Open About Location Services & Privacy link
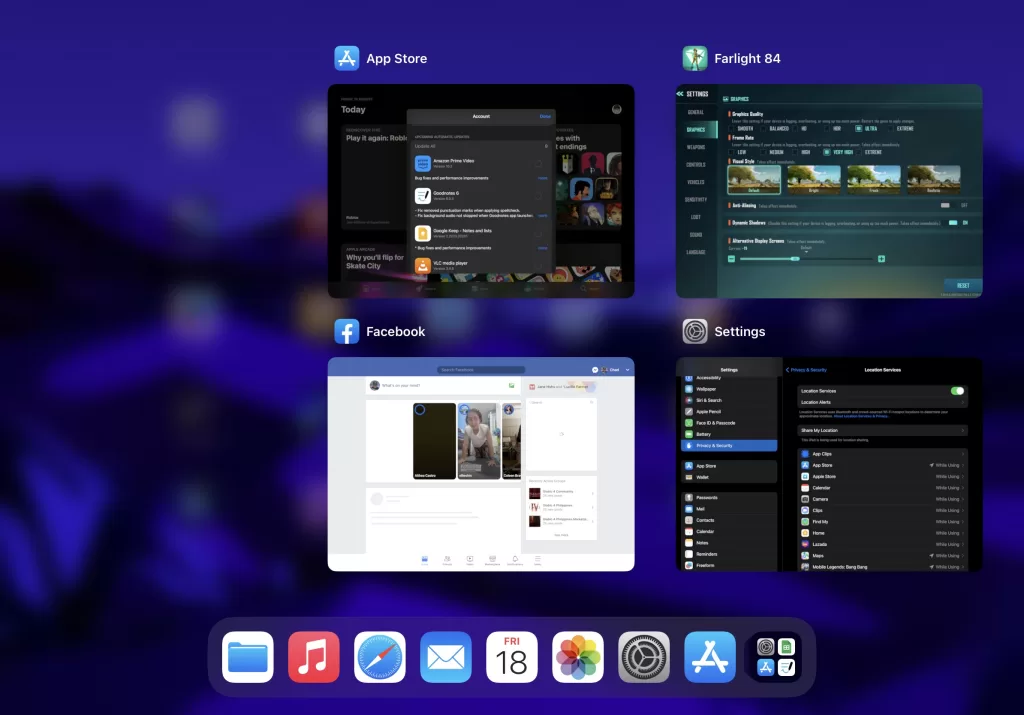 click(861, 416)
